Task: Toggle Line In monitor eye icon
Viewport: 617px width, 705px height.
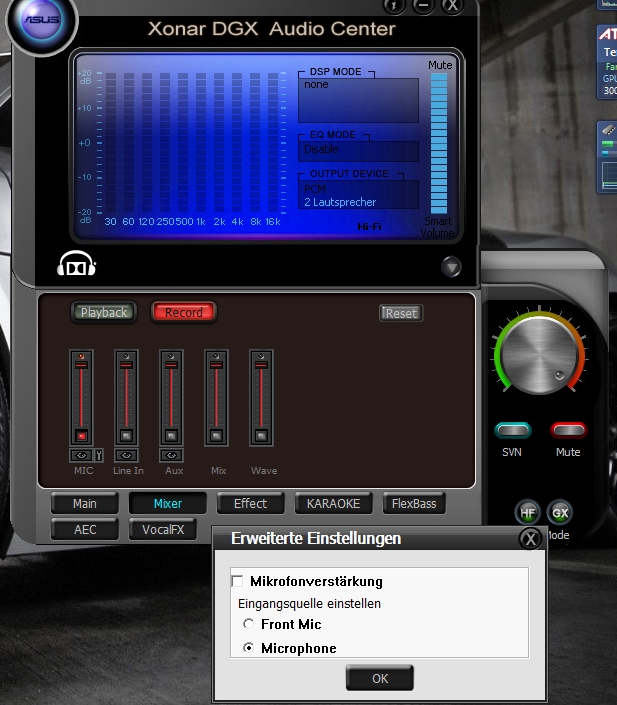Action: pos(126,455)
